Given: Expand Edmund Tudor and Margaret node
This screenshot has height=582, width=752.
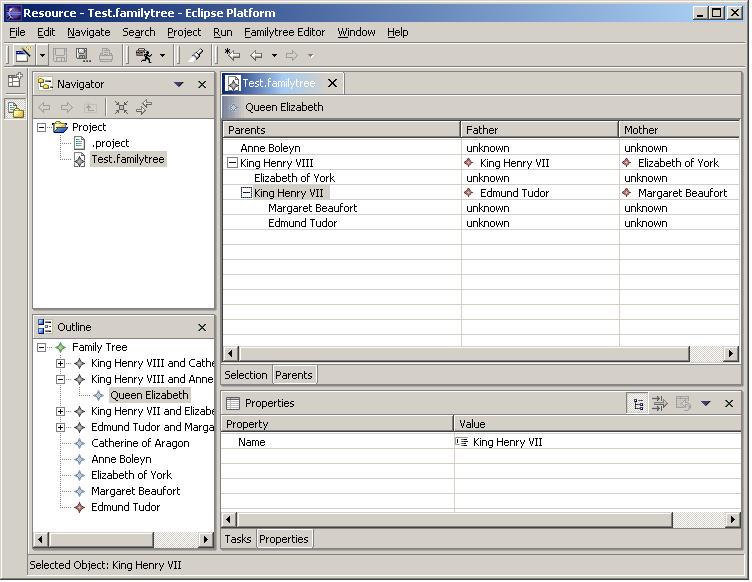Looking at the screenshot, I should (x=60, y=427).
